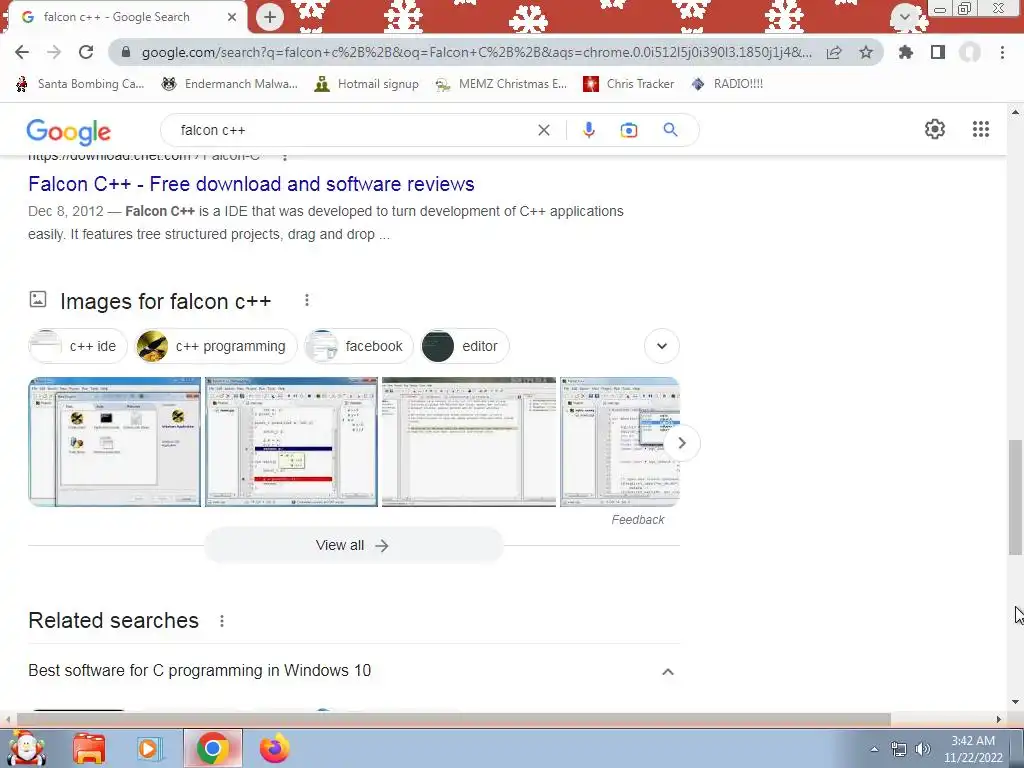
Task: Show next images with carousel arrow
Action: click(x=681, y=443)
